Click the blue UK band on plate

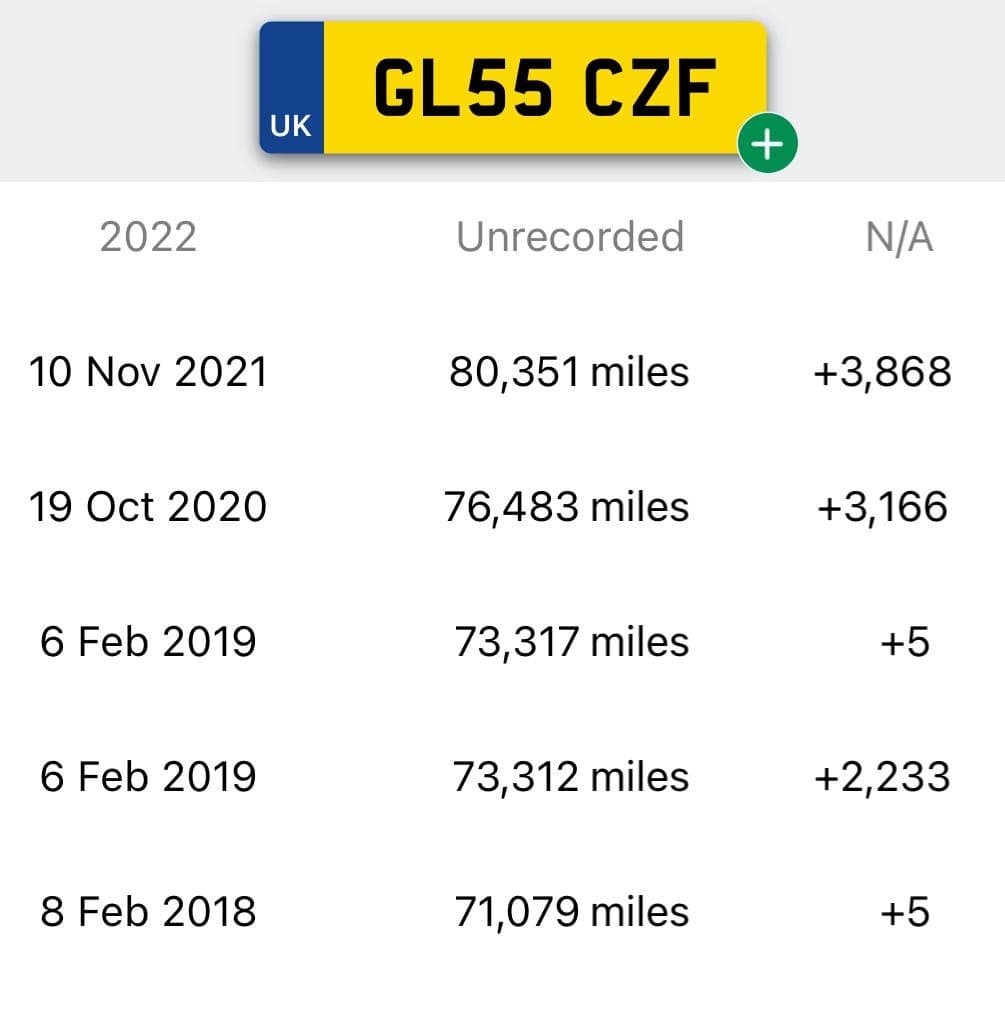[x=291, y=88]
